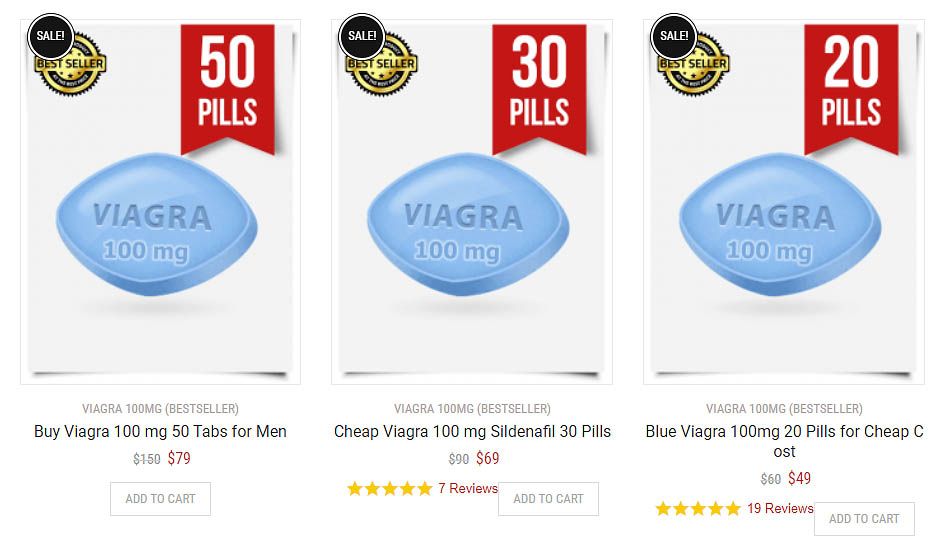Click SALE! badge on 20 pills product
942x554 pixels.
click(x=674, y=36)
